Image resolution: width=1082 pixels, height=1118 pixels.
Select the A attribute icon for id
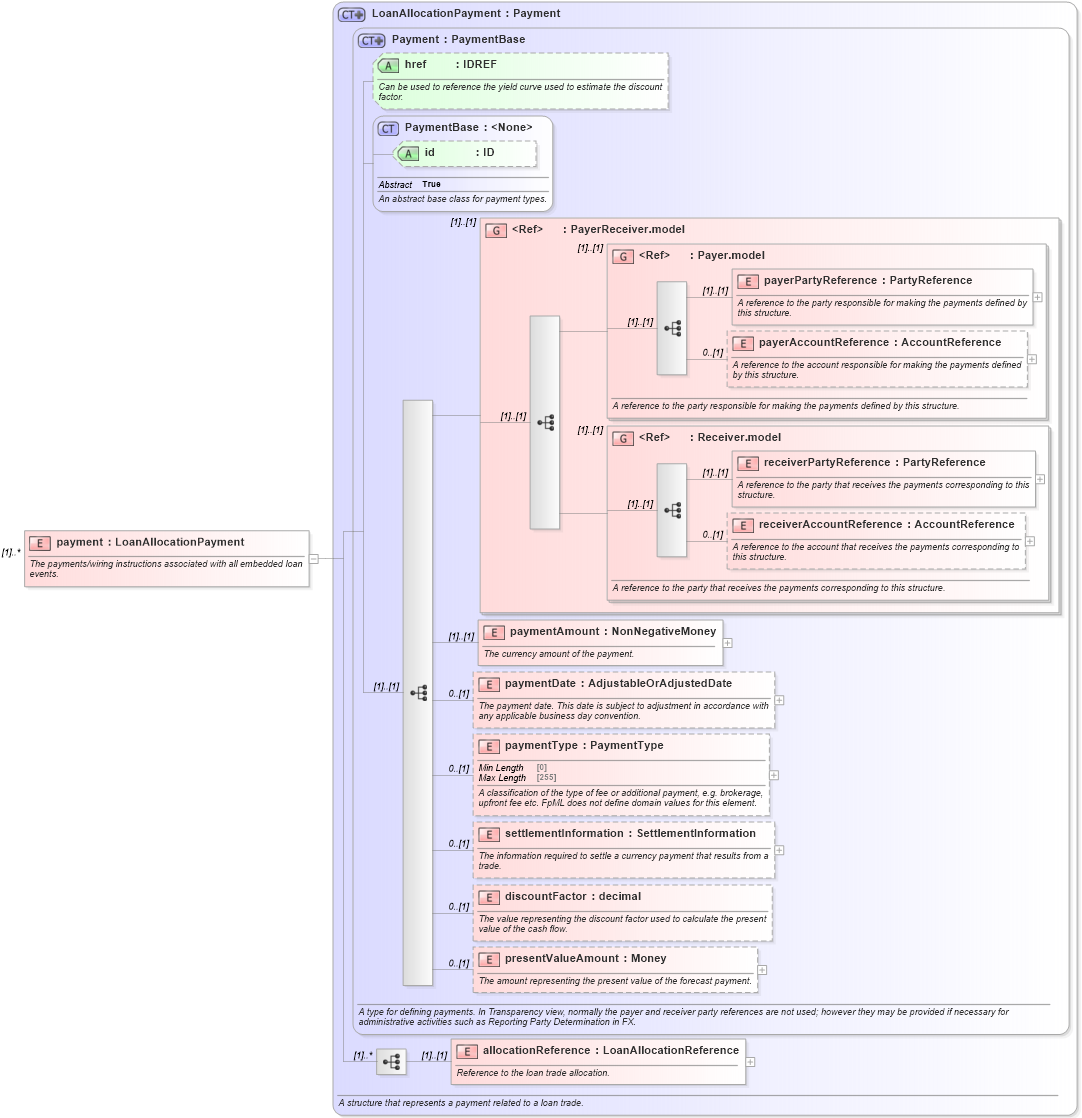coord(407,153)
